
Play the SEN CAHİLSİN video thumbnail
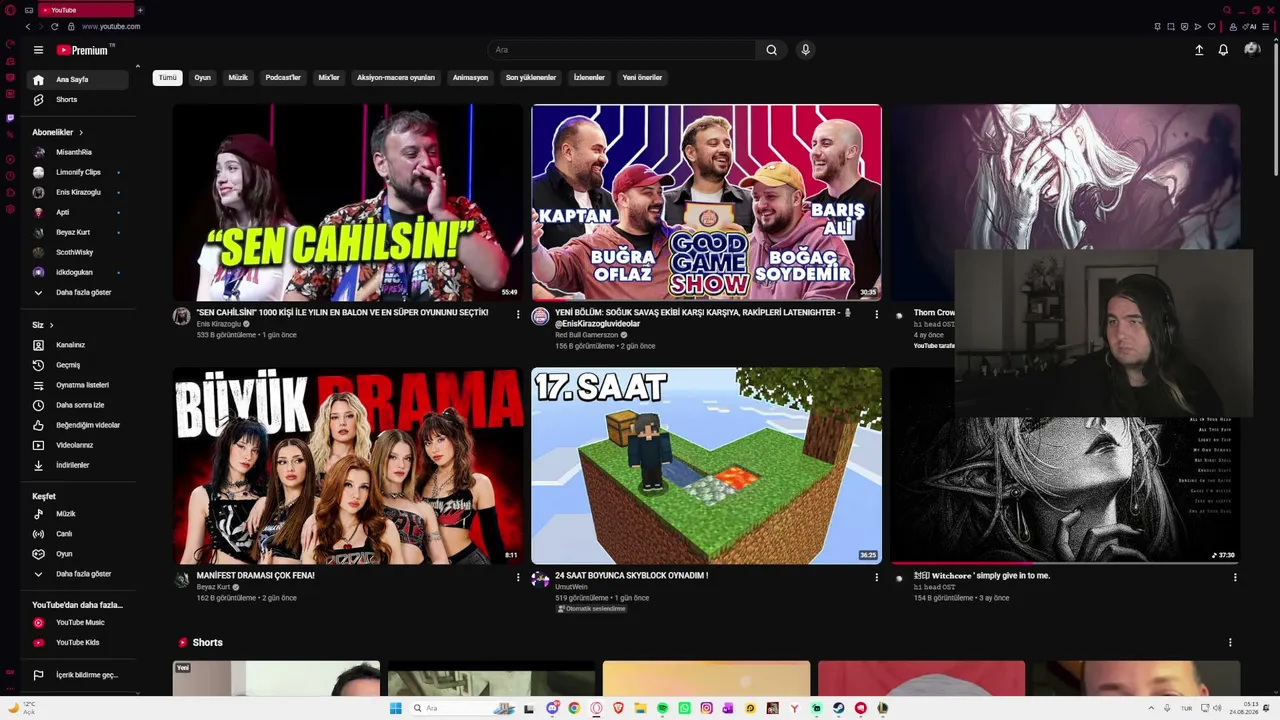[348, 203]
